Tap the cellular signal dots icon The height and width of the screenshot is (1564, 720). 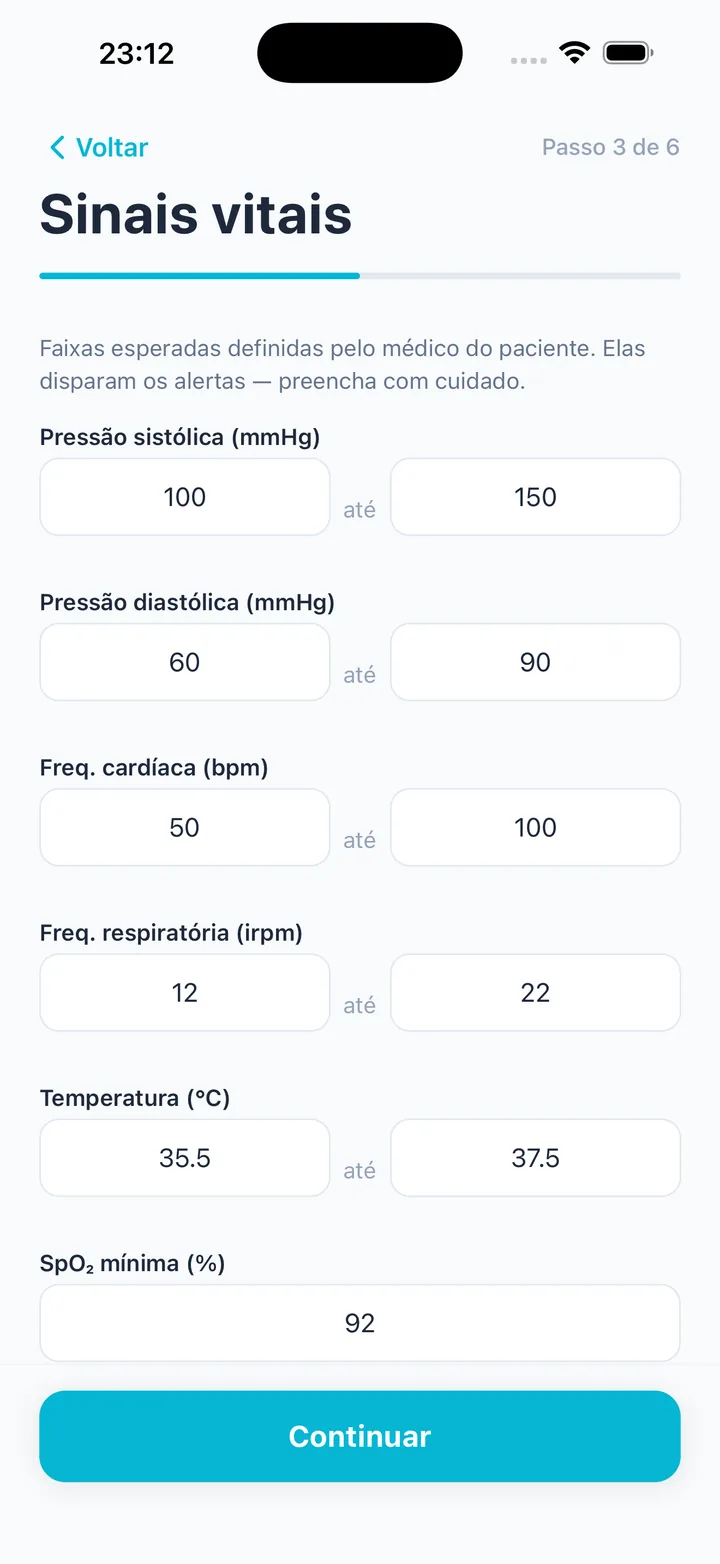click(x=528, y=60)
